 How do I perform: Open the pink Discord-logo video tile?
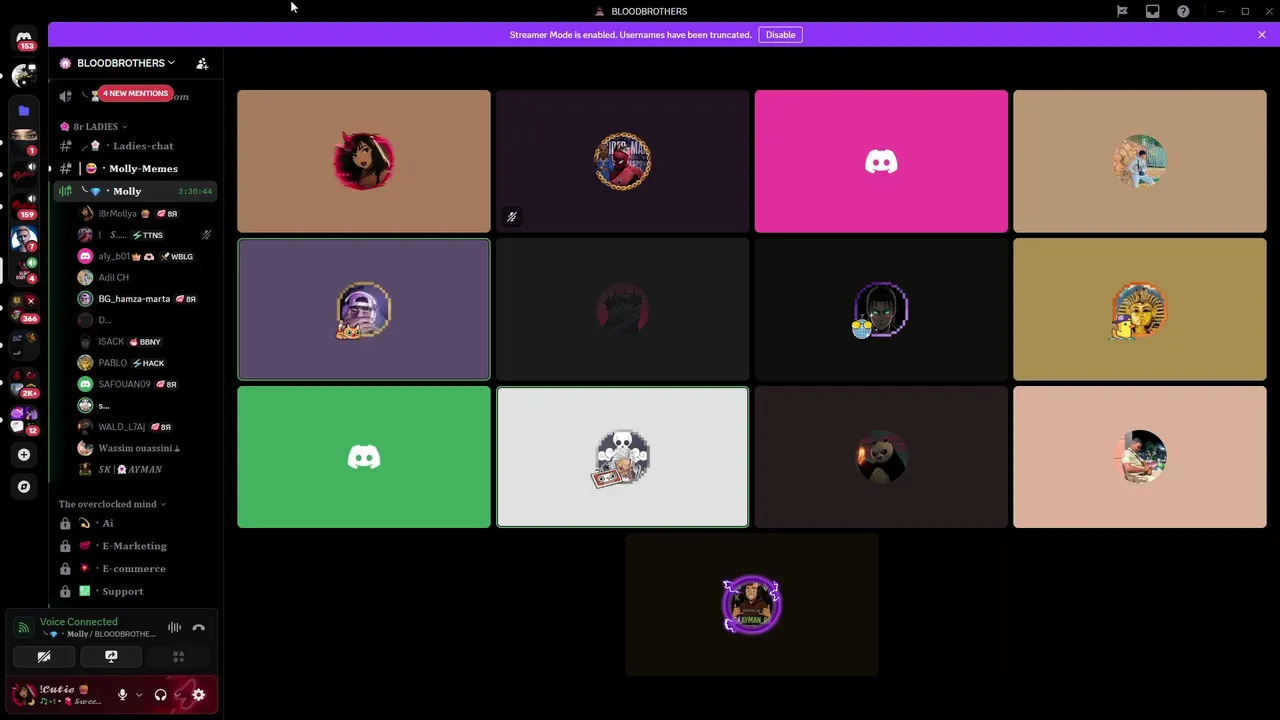coord(881,161)
